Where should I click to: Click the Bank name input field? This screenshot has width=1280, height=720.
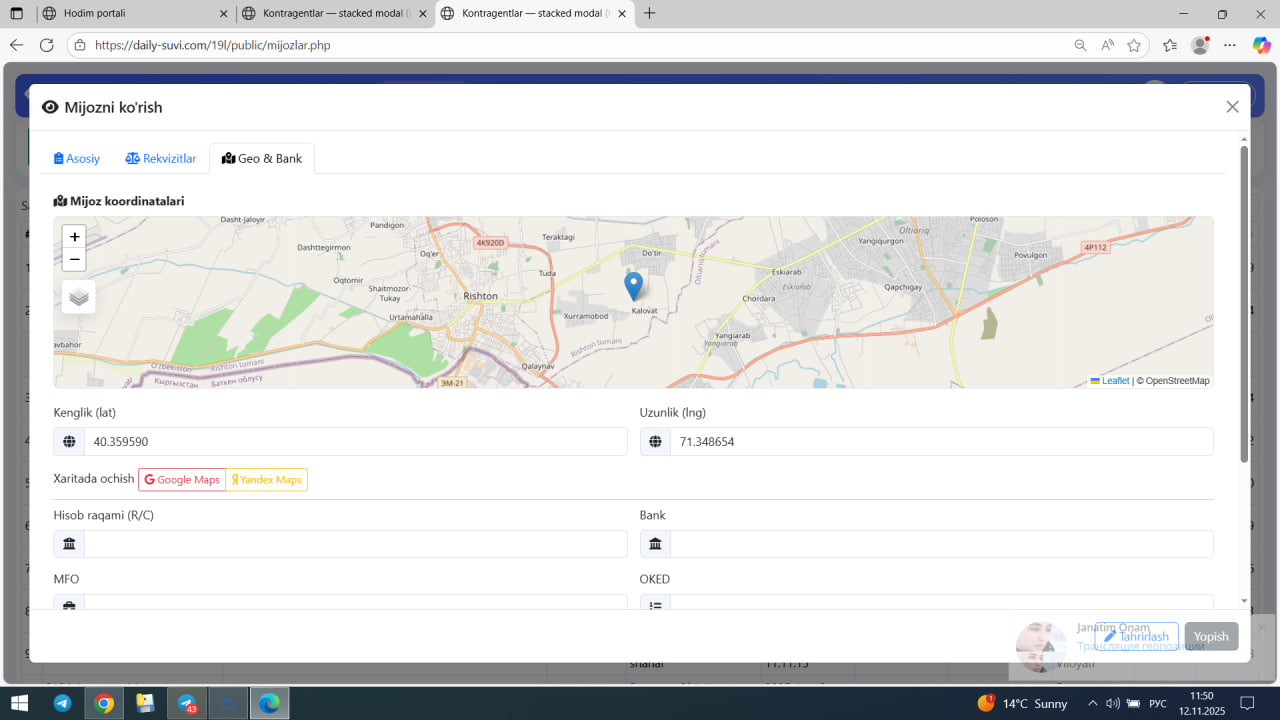(940, 544)
